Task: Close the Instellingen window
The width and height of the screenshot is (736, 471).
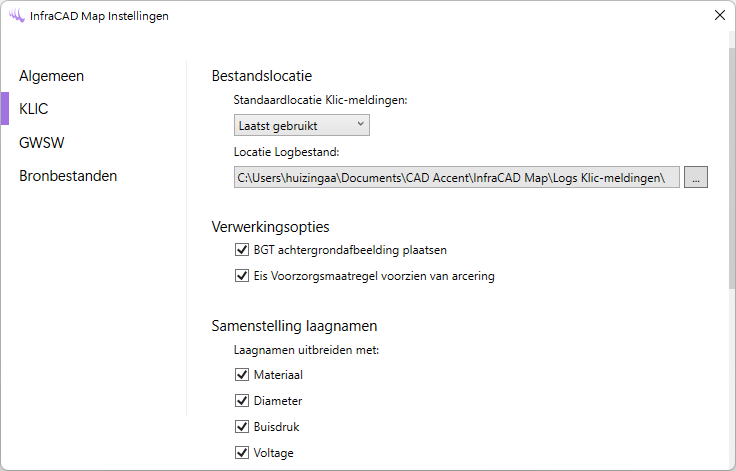Action: (718, 15)
